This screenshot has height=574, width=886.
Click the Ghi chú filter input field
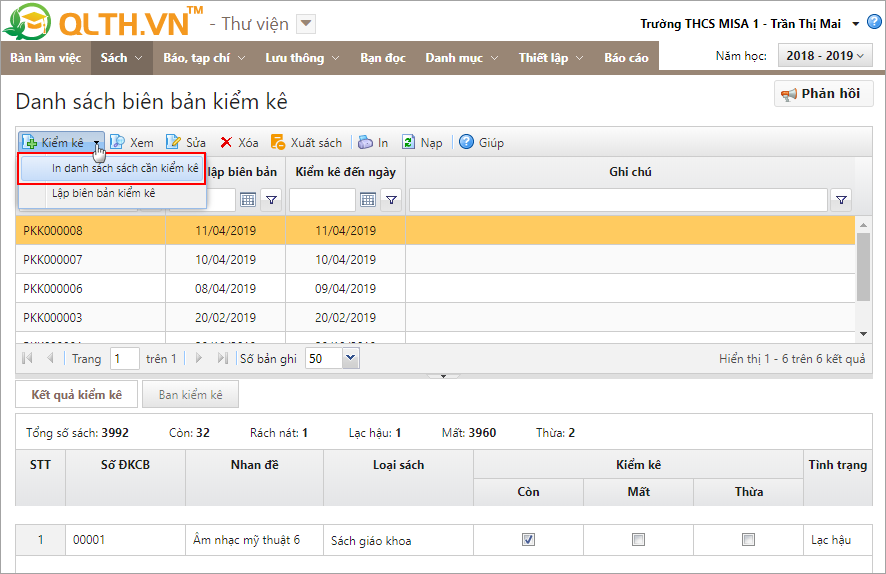pyautogui.click(x=617, y=201)
